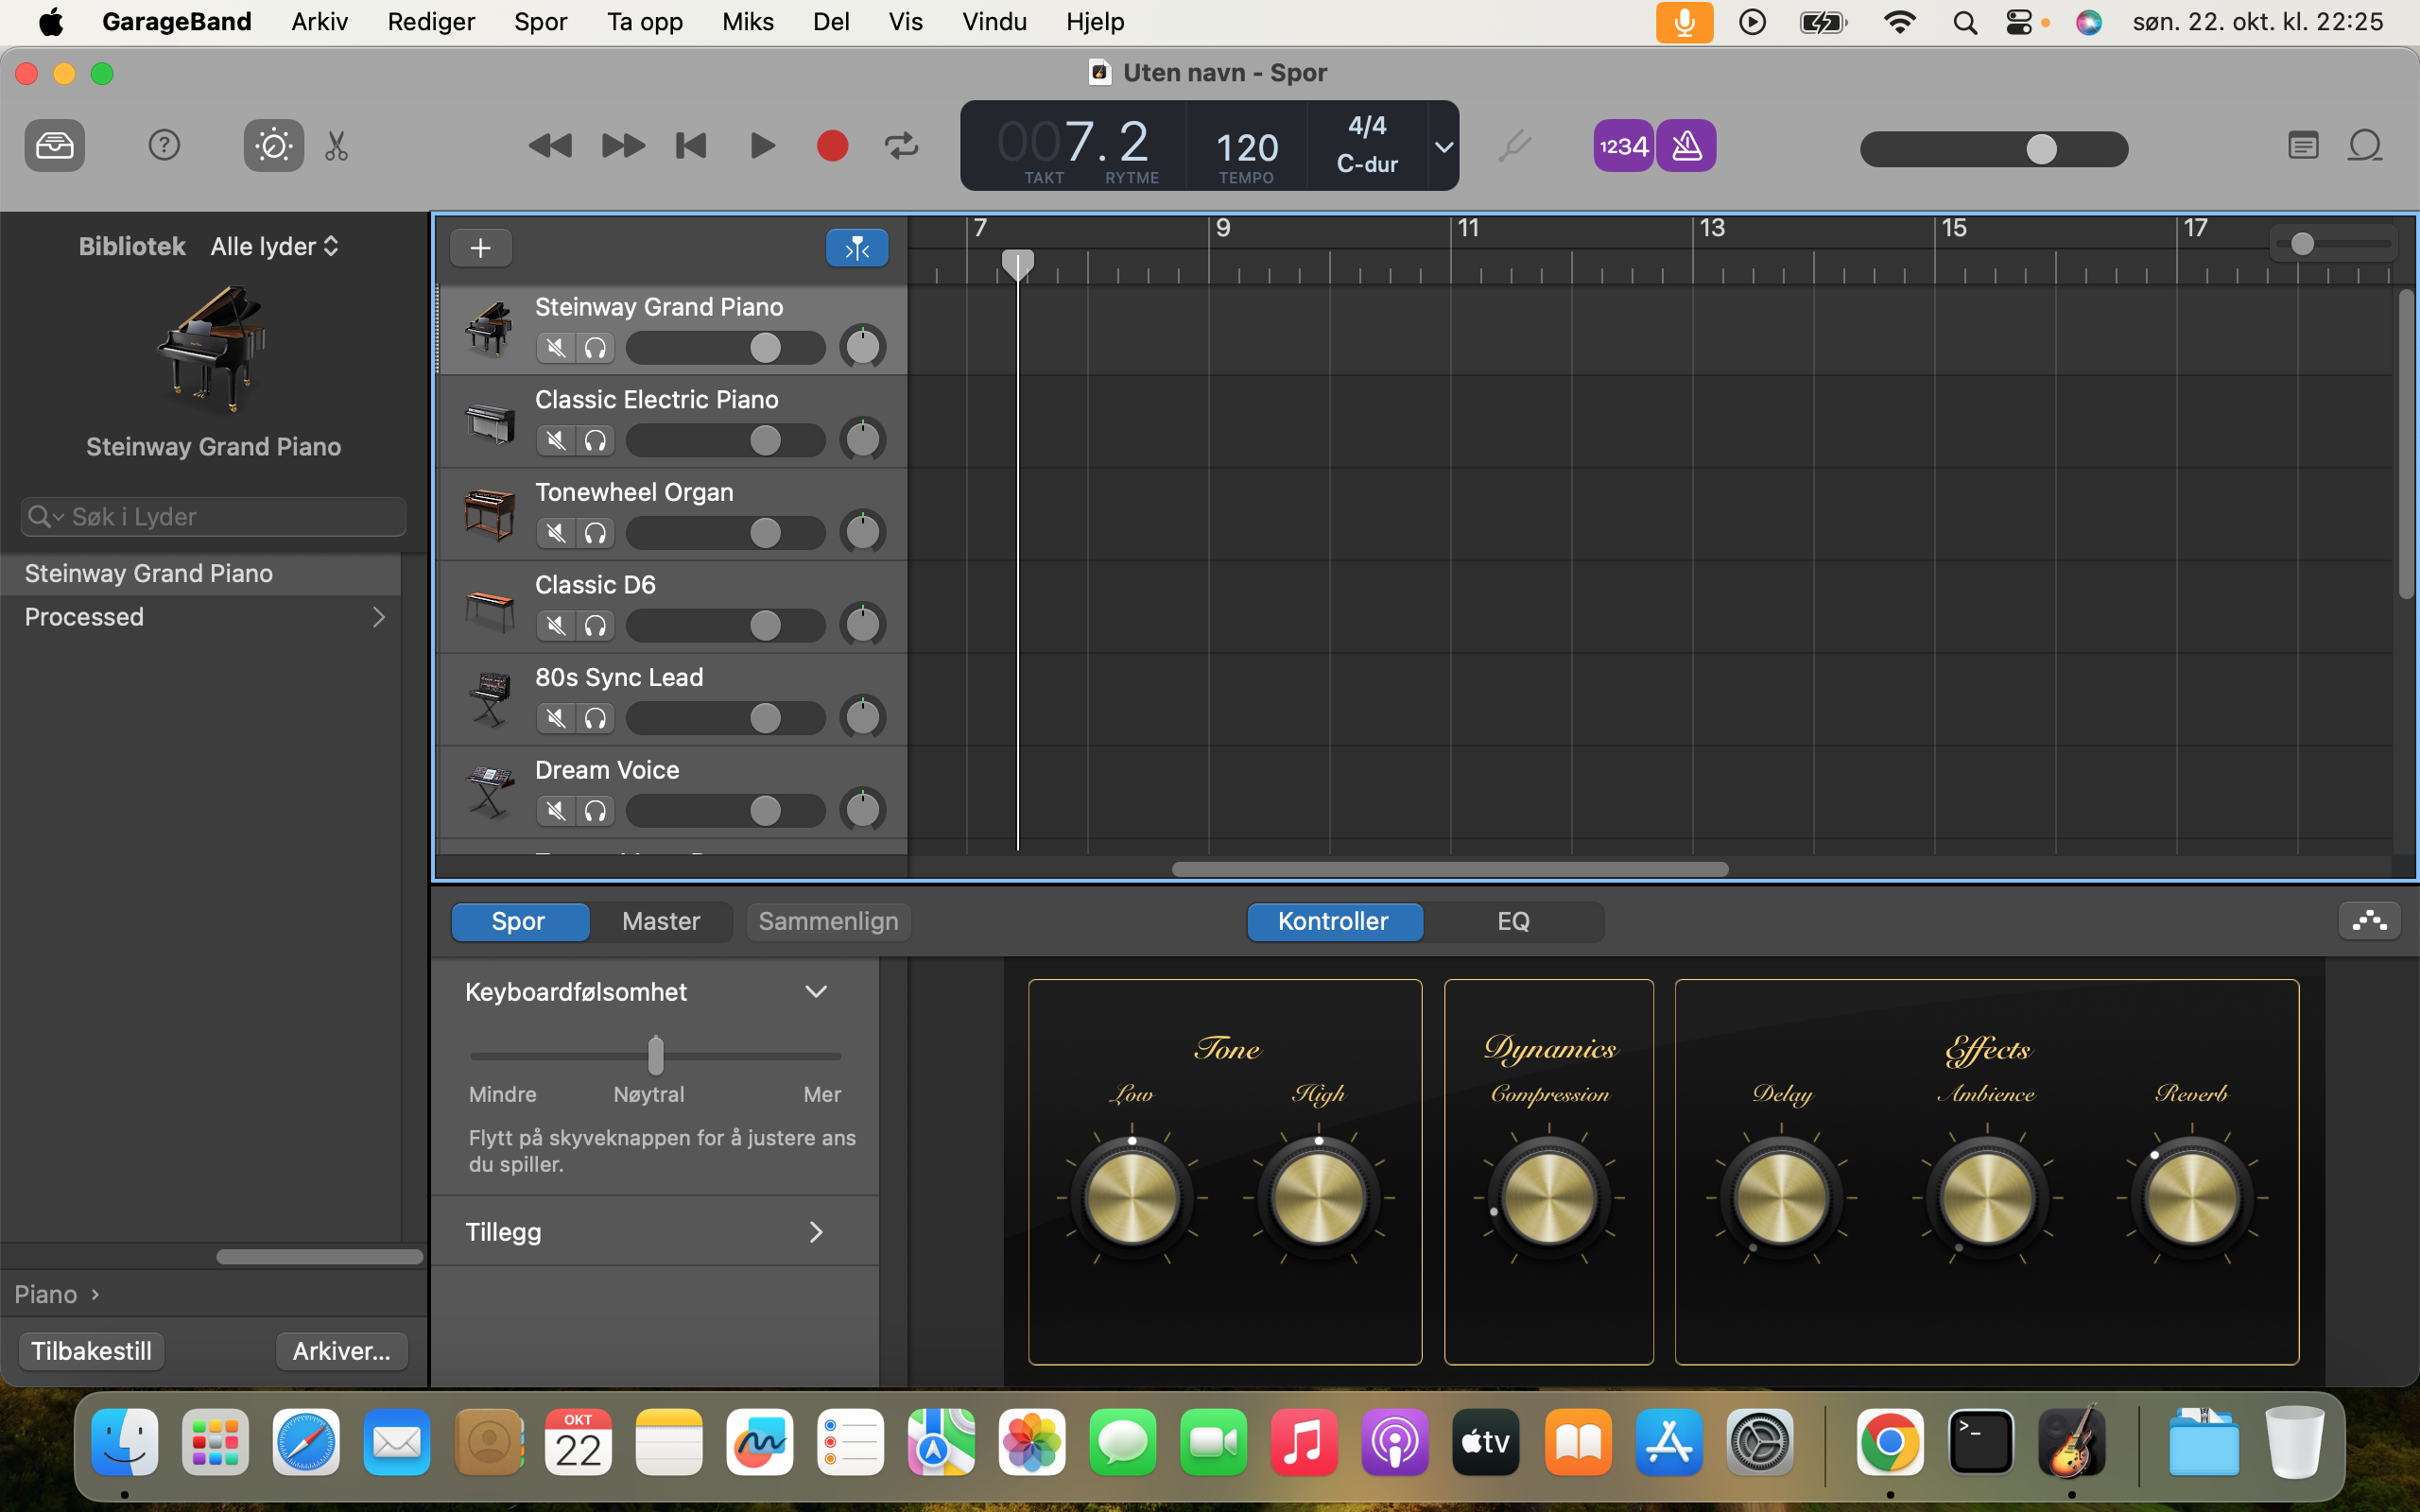Screen dimensions: 2420x1512
Task: Click the Piano breadcrumb in Library
Action: click(x=46, y=1294)
